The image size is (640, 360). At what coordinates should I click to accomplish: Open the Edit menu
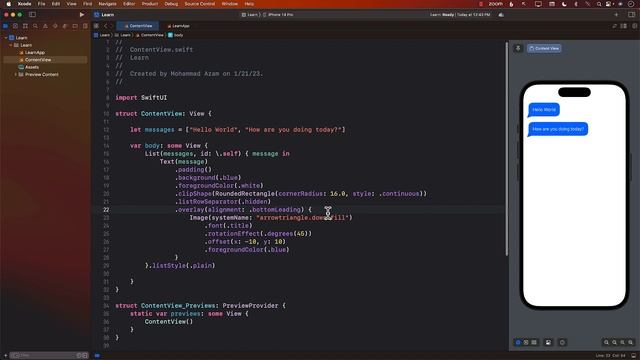[x=56, y=4]
